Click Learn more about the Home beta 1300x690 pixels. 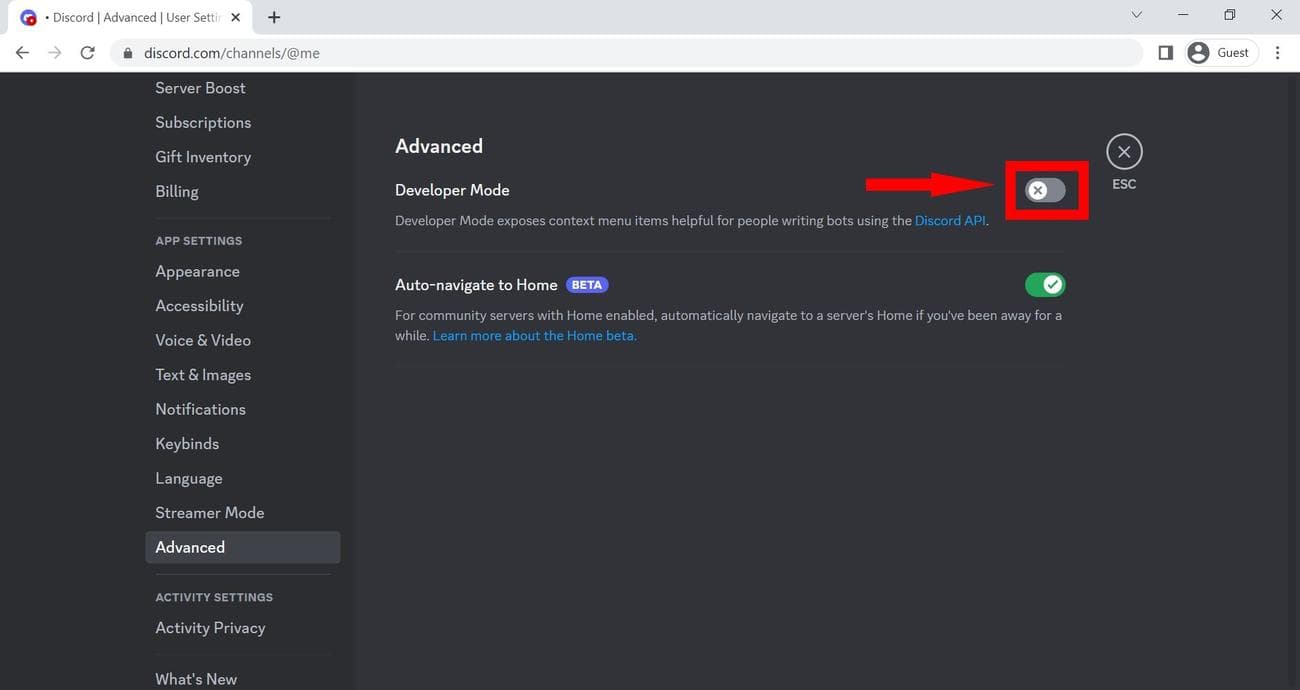pos(534,336)
